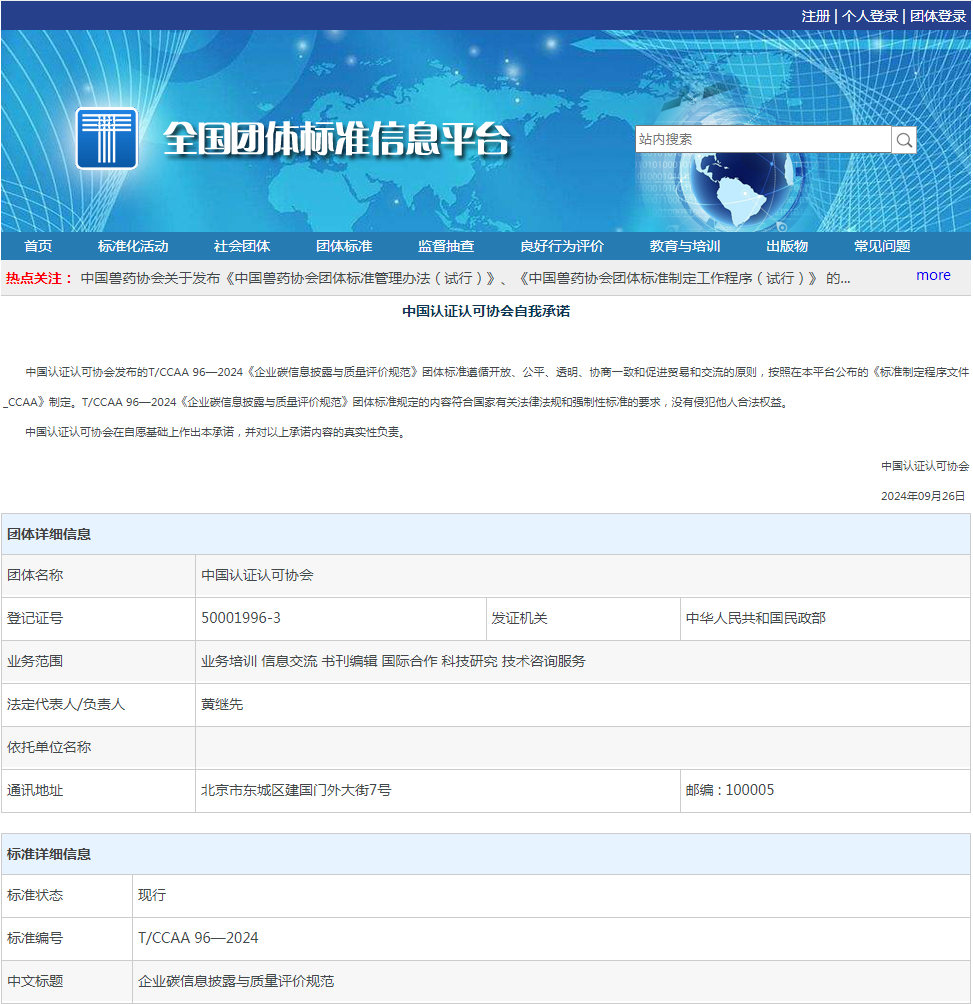
Task: Click the postal code 邮编：100005
Action: click(x=730, y=790)
